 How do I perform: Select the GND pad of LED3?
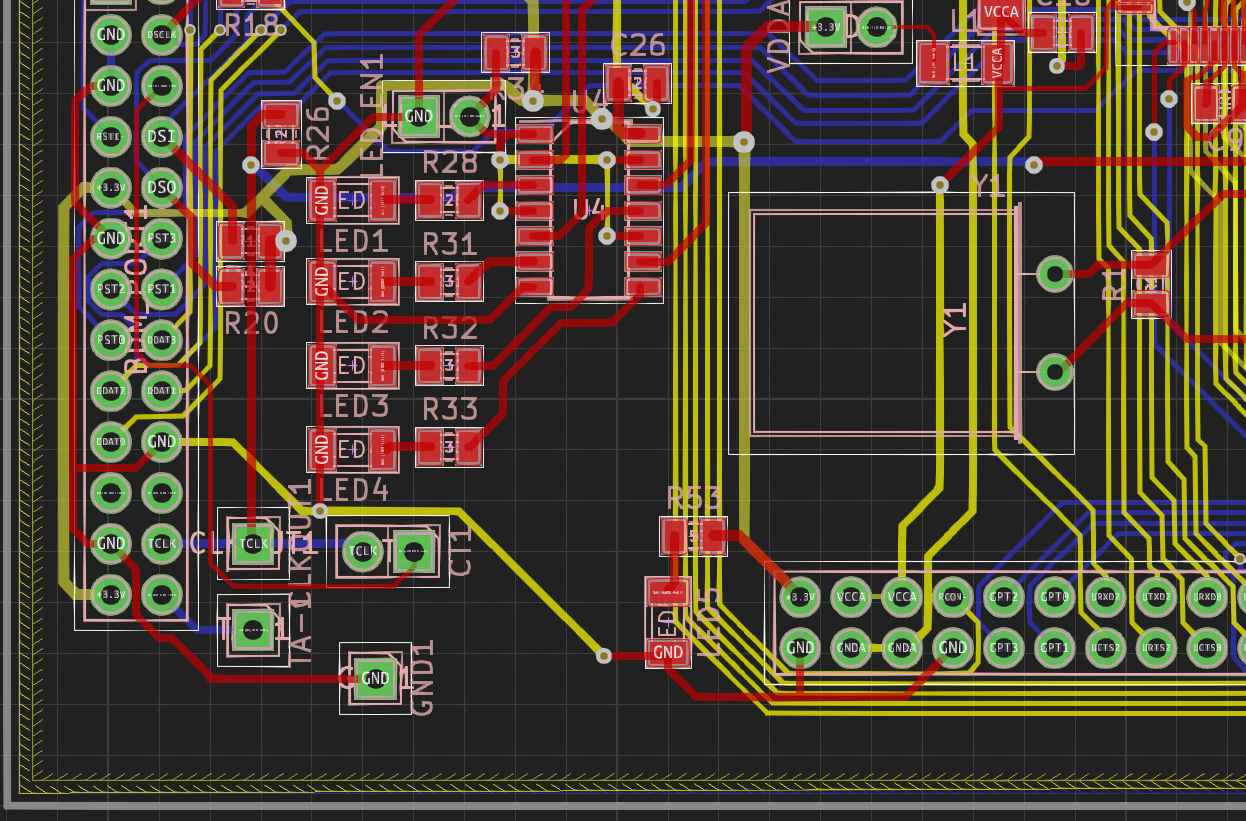pyautogui.click(x=321, y=366)
